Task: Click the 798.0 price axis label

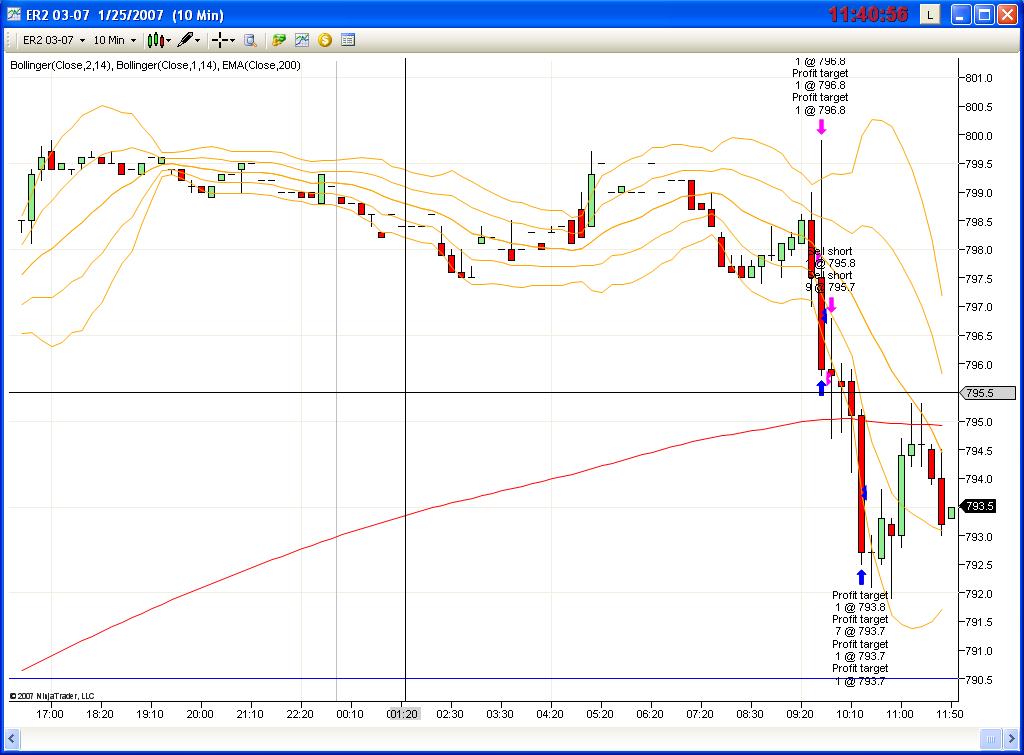Action: (x=979, y=250)
